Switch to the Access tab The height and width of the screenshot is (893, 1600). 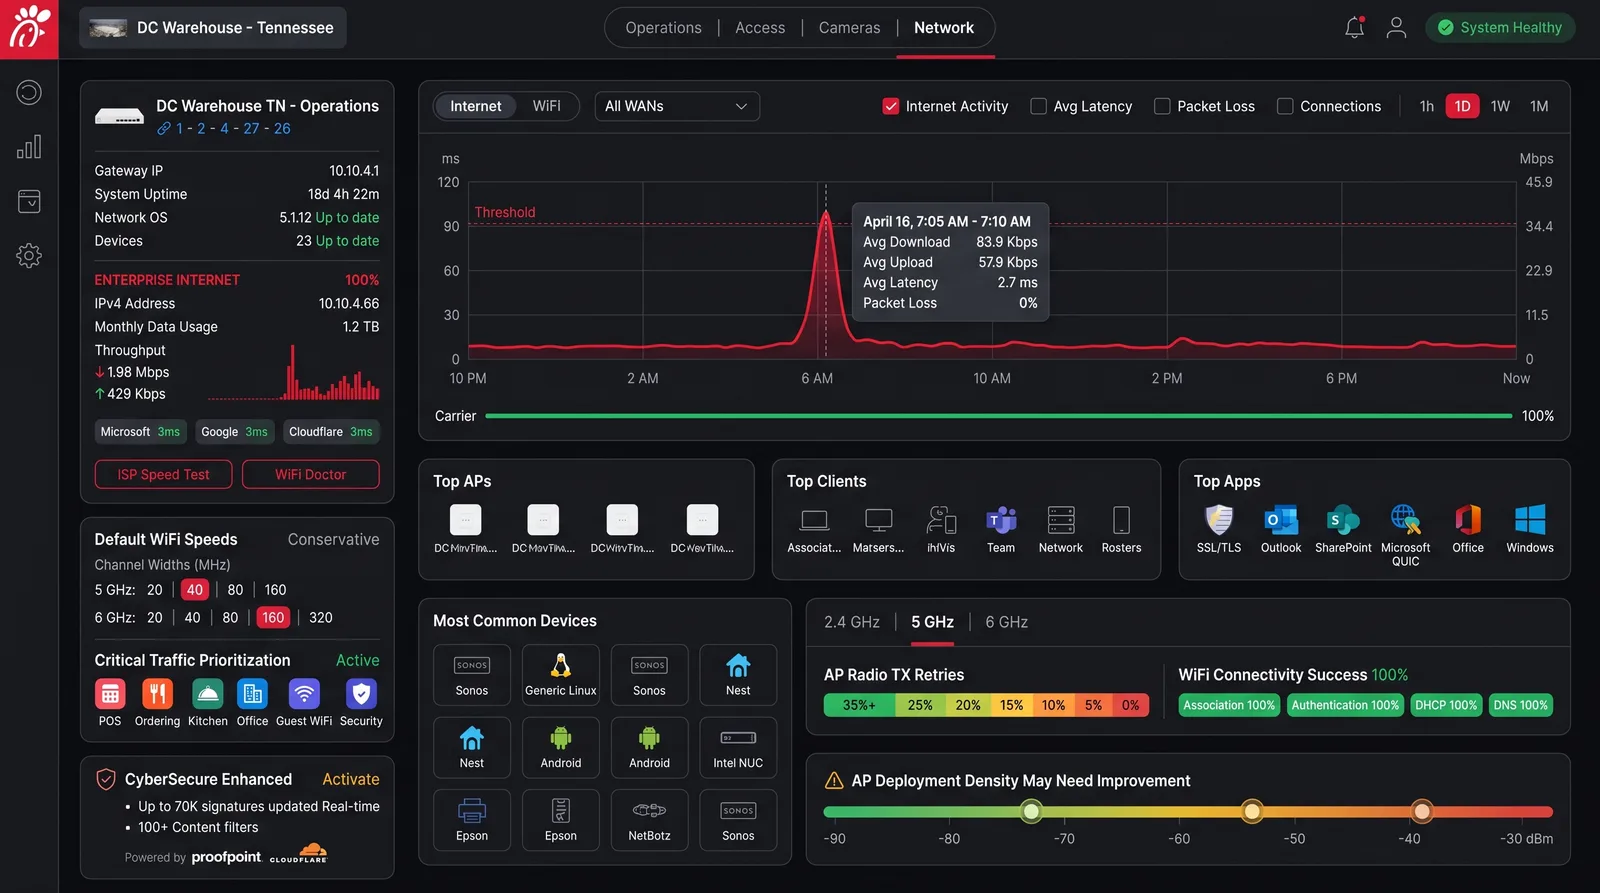pyautogui.click(x=760, y=28)
